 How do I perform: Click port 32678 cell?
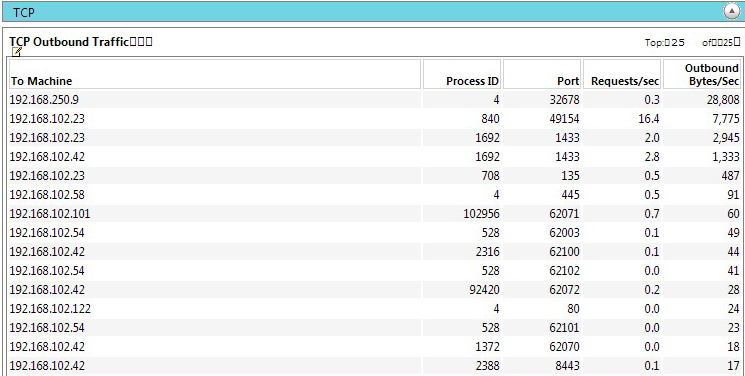point(564,100)
